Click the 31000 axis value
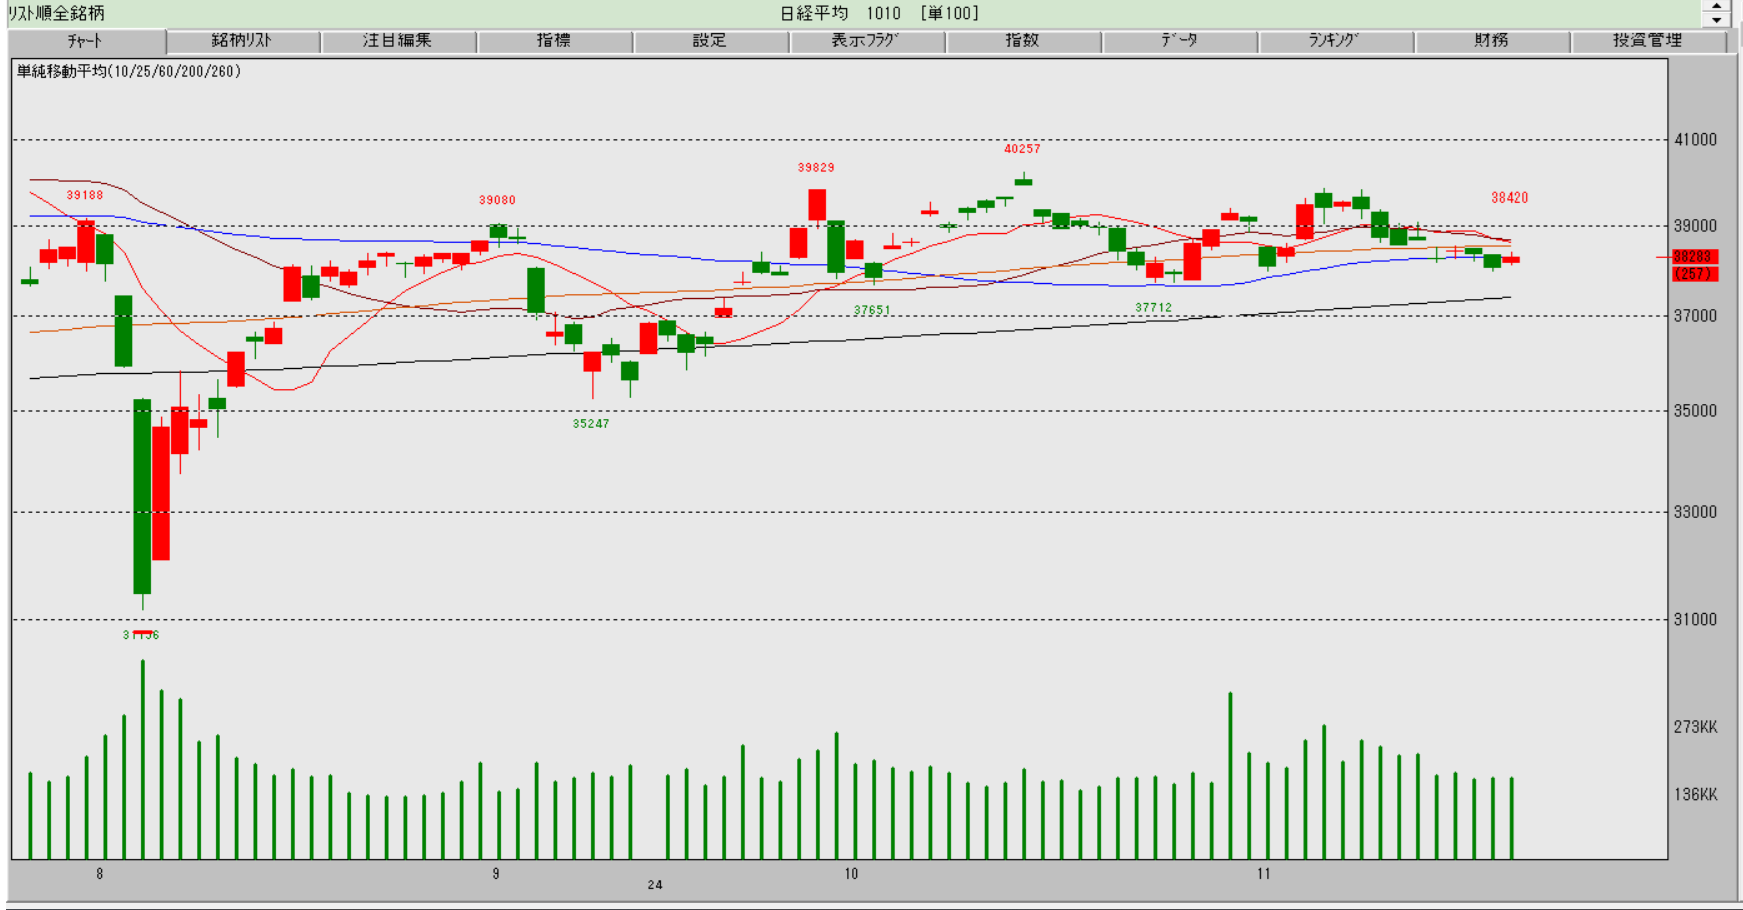Viewport: 1743px width, 910px height. 1695,620
